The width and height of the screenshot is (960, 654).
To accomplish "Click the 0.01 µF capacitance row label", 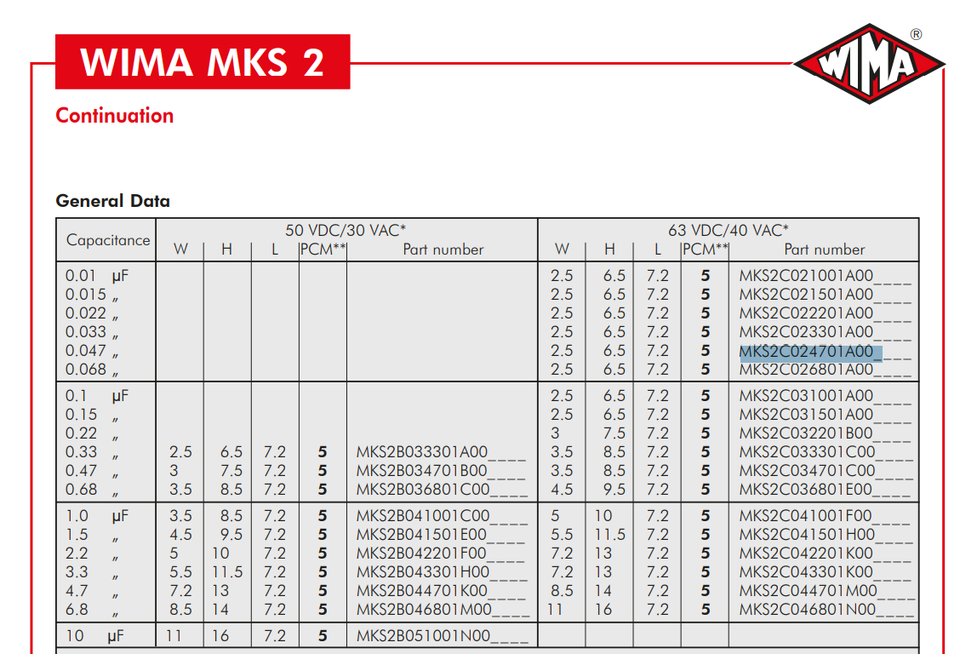I will tap(97, 276).
